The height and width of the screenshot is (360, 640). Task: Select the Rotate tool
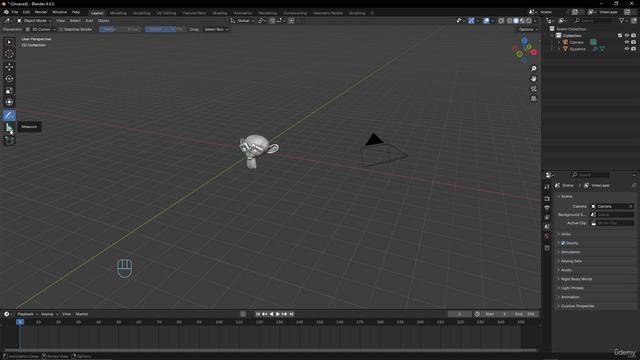(x=9, y=78)
